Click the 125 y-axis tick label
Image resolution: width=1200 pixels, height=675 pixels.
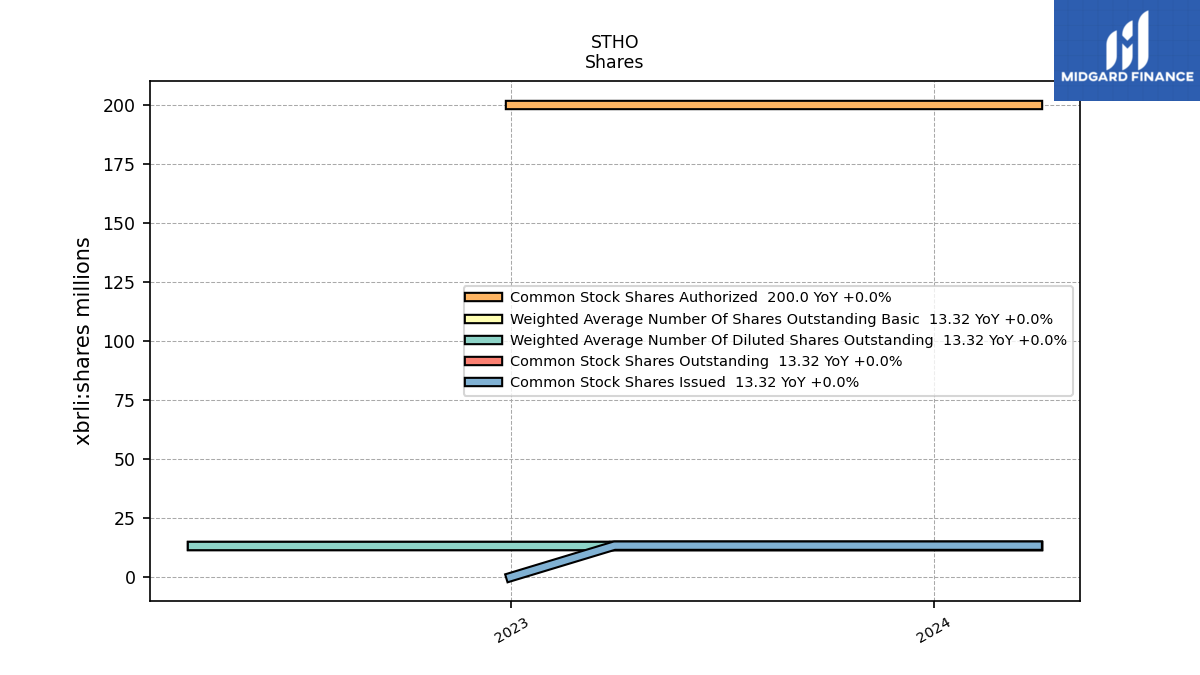coord(119,282)
